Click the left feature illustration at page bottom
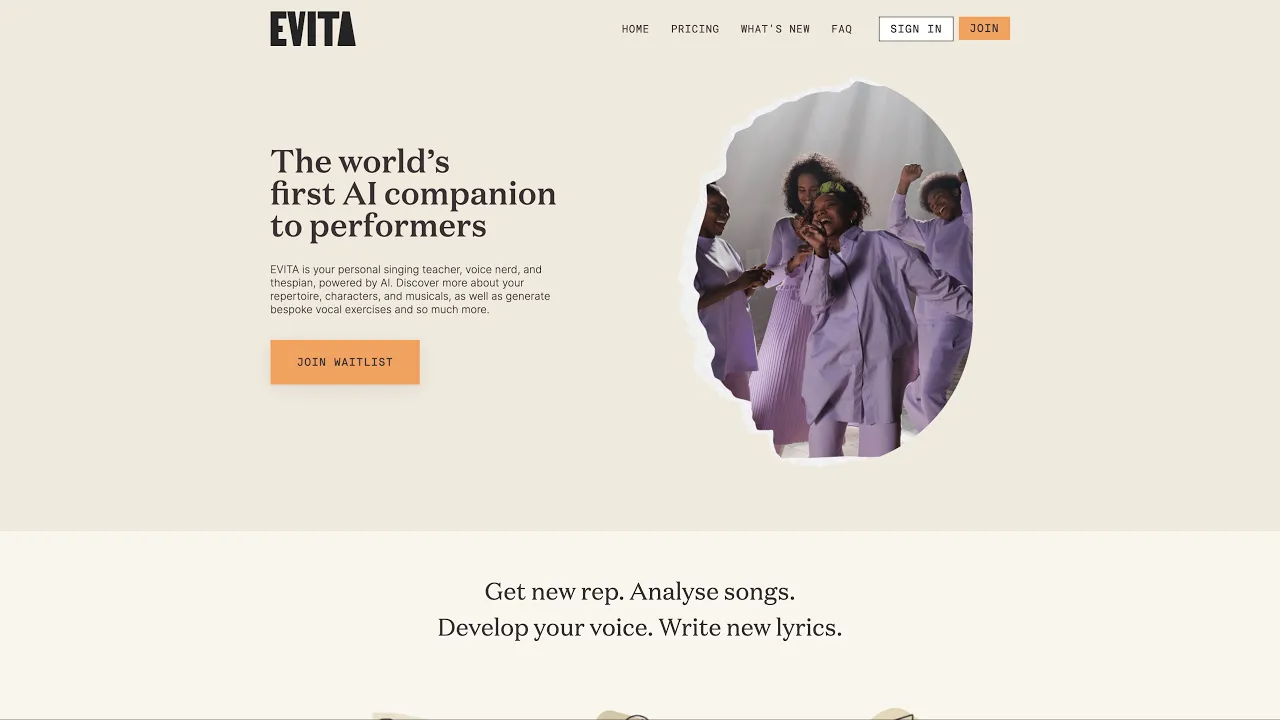 395,714
